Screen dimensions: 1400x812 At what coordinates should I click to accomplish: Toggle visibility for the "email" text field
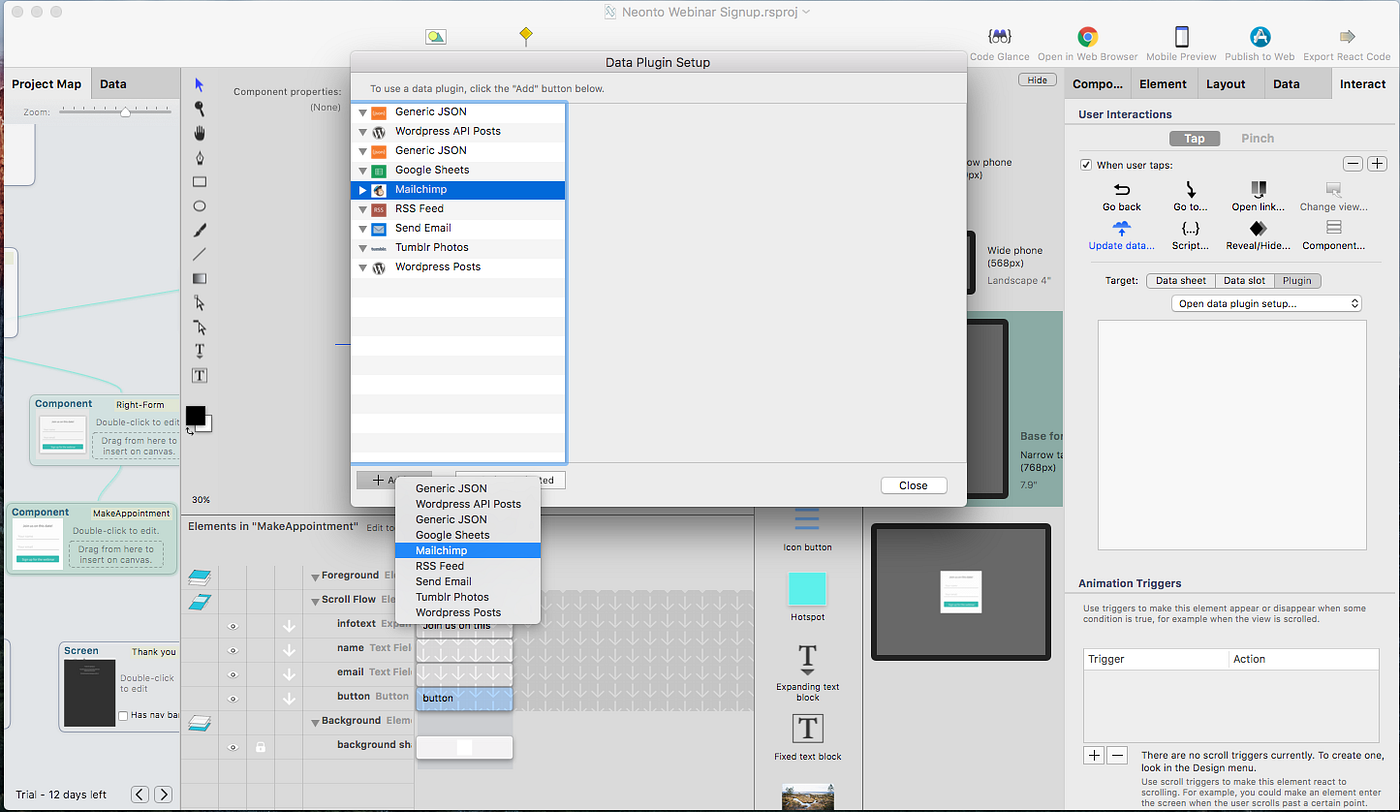pos(231,672)
